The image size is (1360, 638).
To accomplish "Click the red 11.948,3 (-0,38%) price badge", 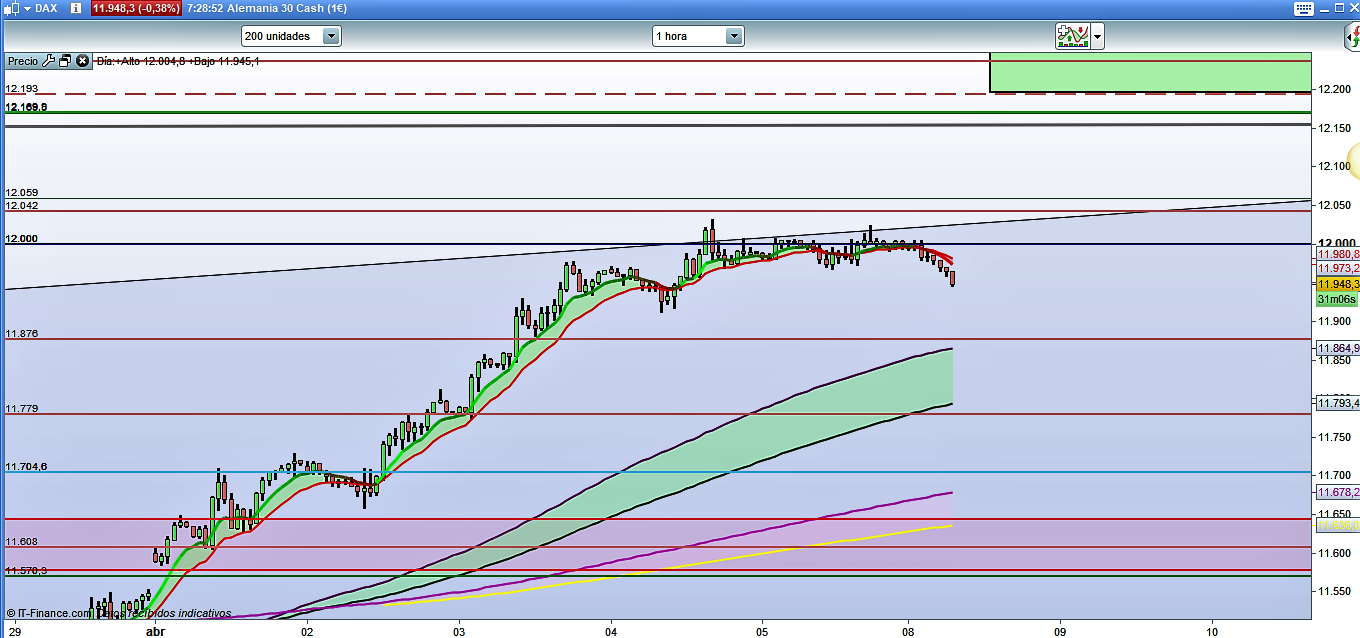I will [x=136, y=8].
